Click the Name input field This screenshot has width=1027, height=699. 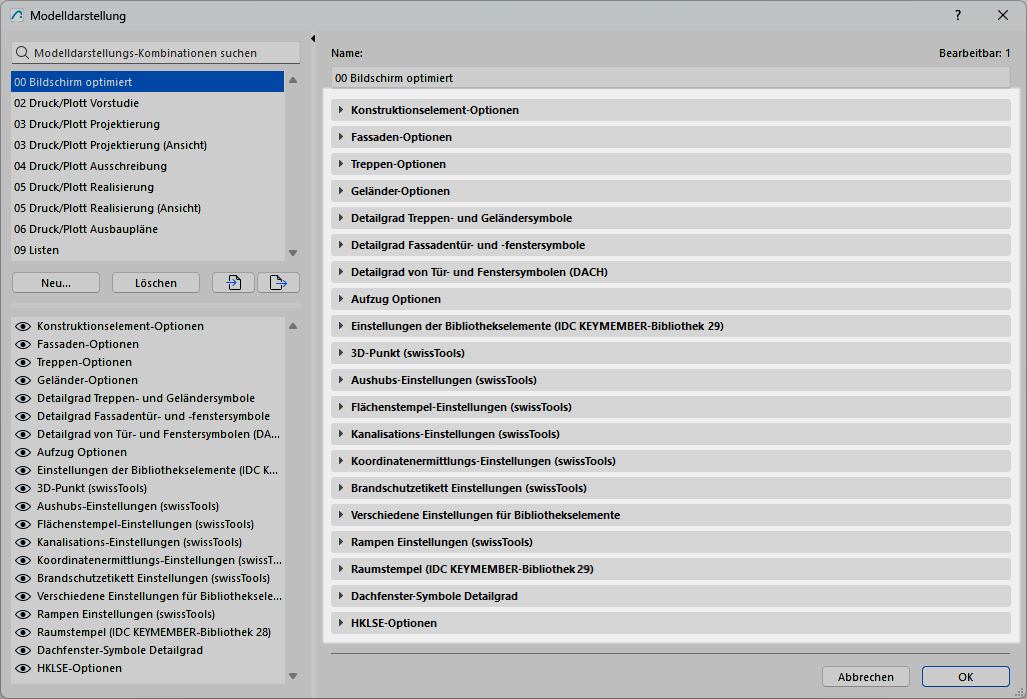pyautogui.click(x=670, y=78)
